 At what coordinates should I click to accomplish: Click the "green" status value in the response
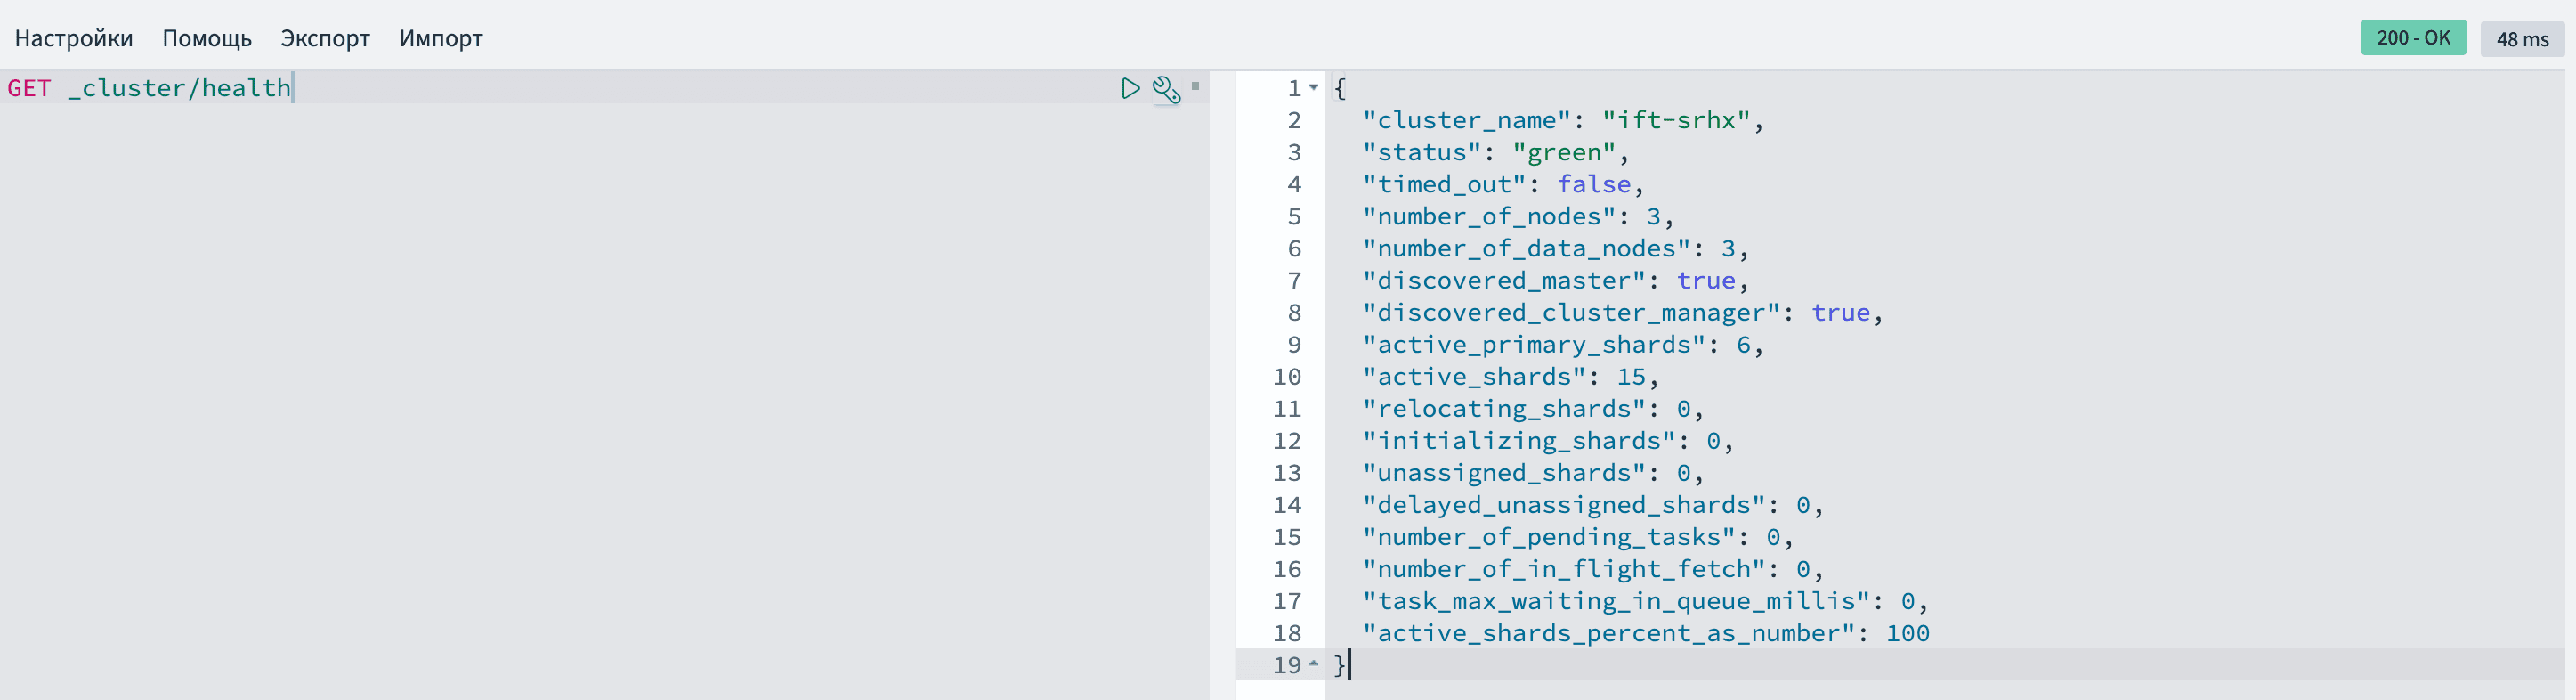pos(1564,152)
